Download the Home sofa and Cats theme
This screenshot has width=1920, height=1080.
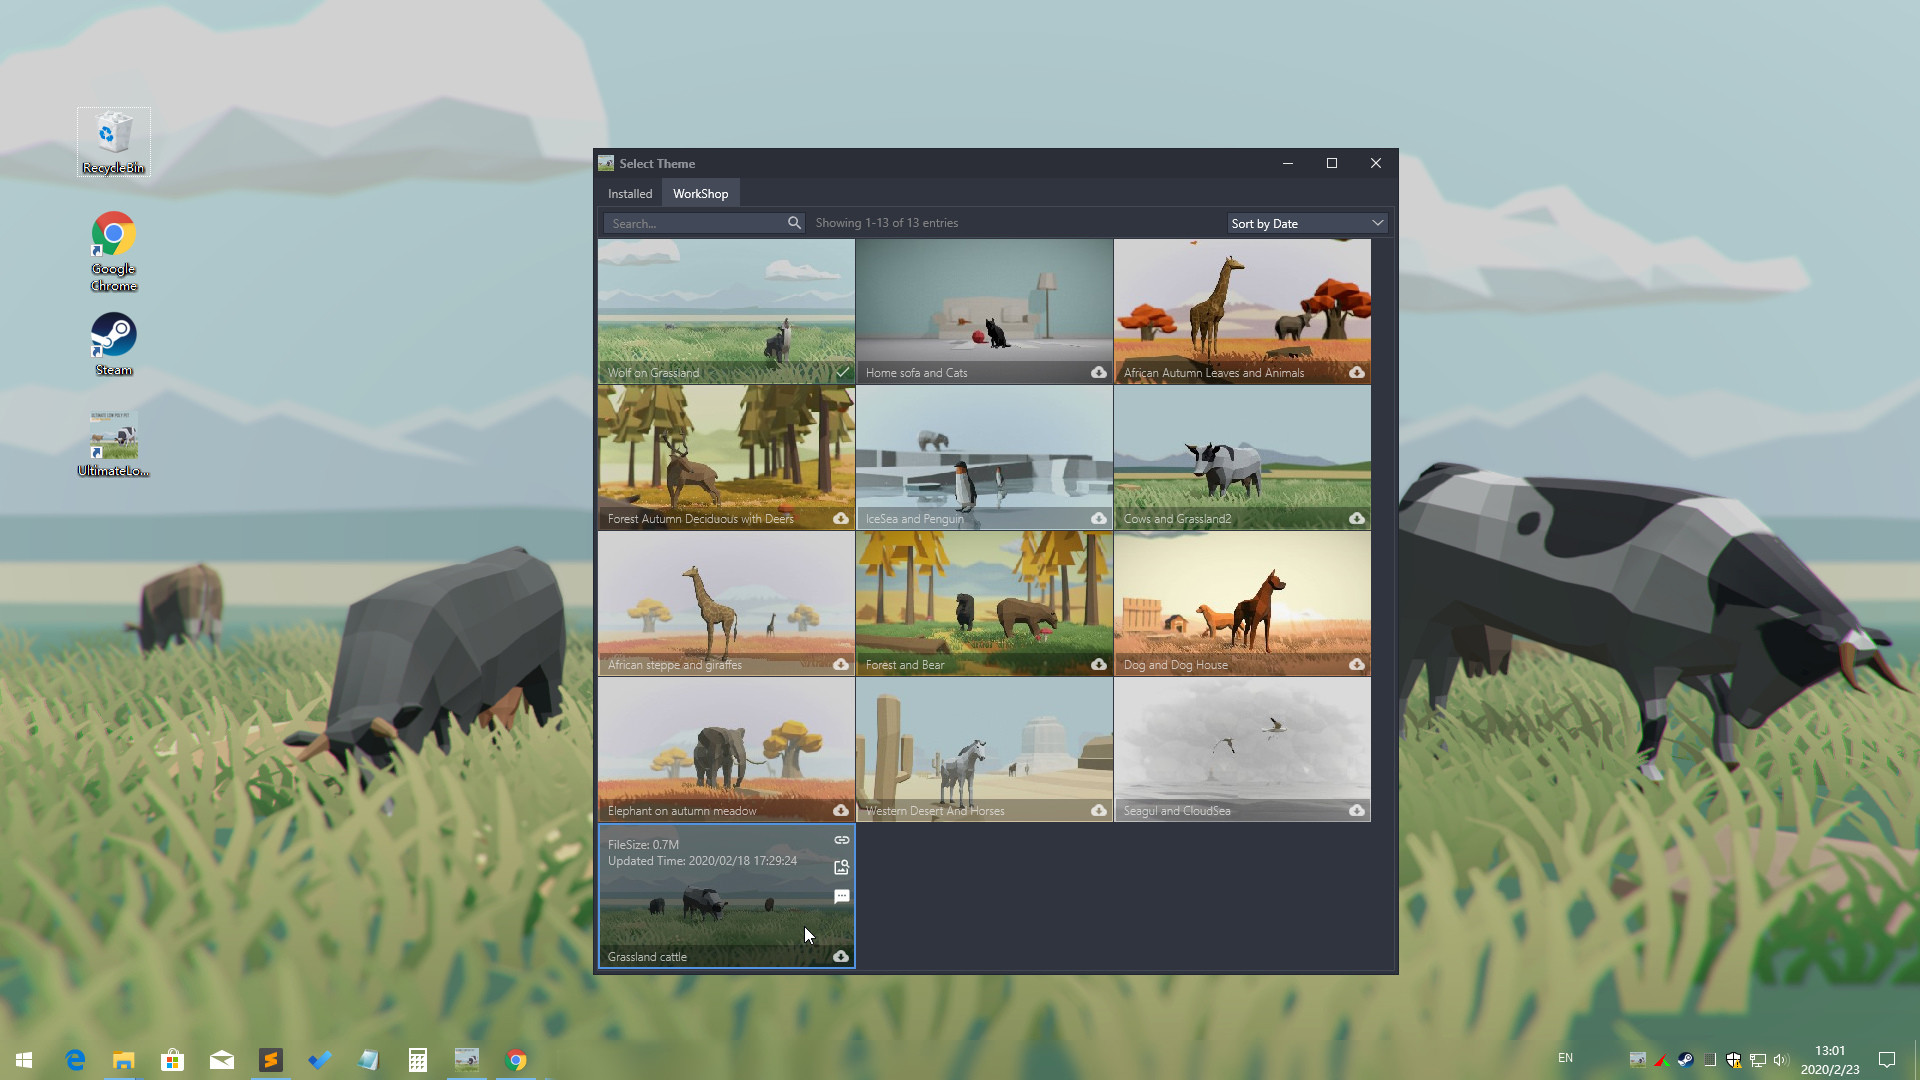click(1098, 372)
